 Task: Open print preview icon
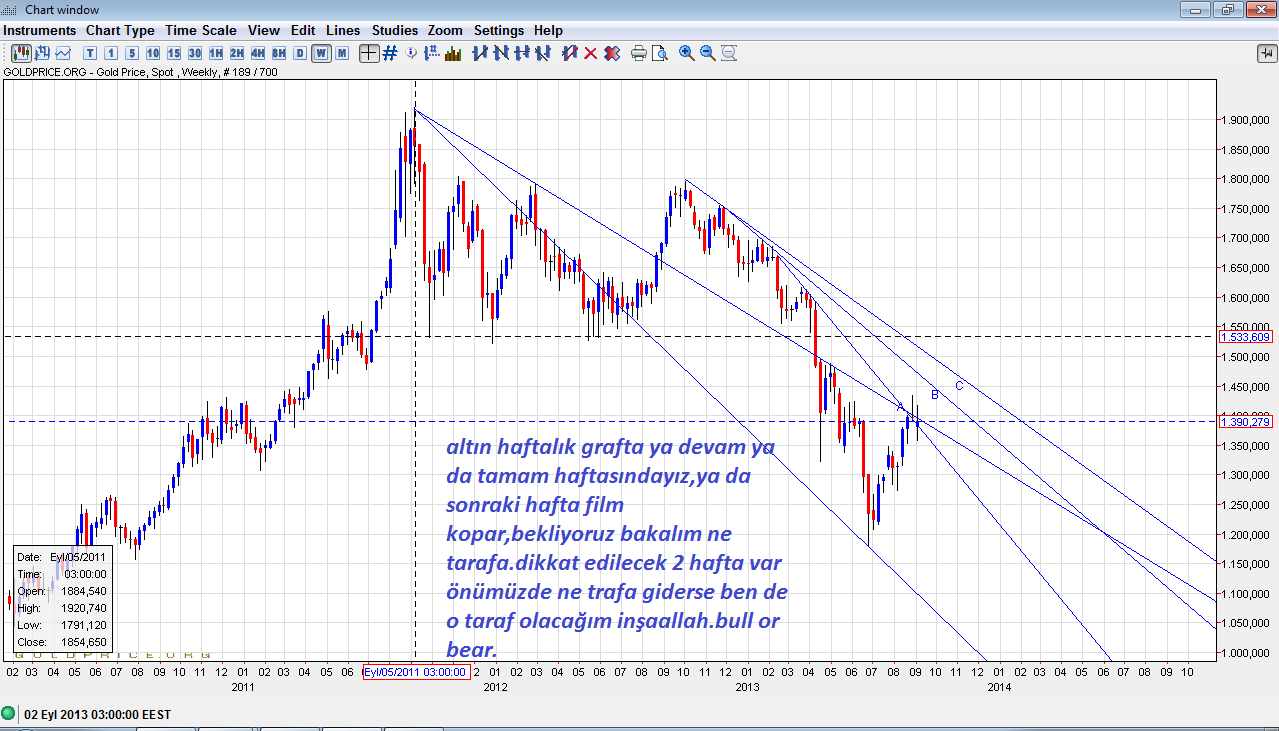point(660,53)
